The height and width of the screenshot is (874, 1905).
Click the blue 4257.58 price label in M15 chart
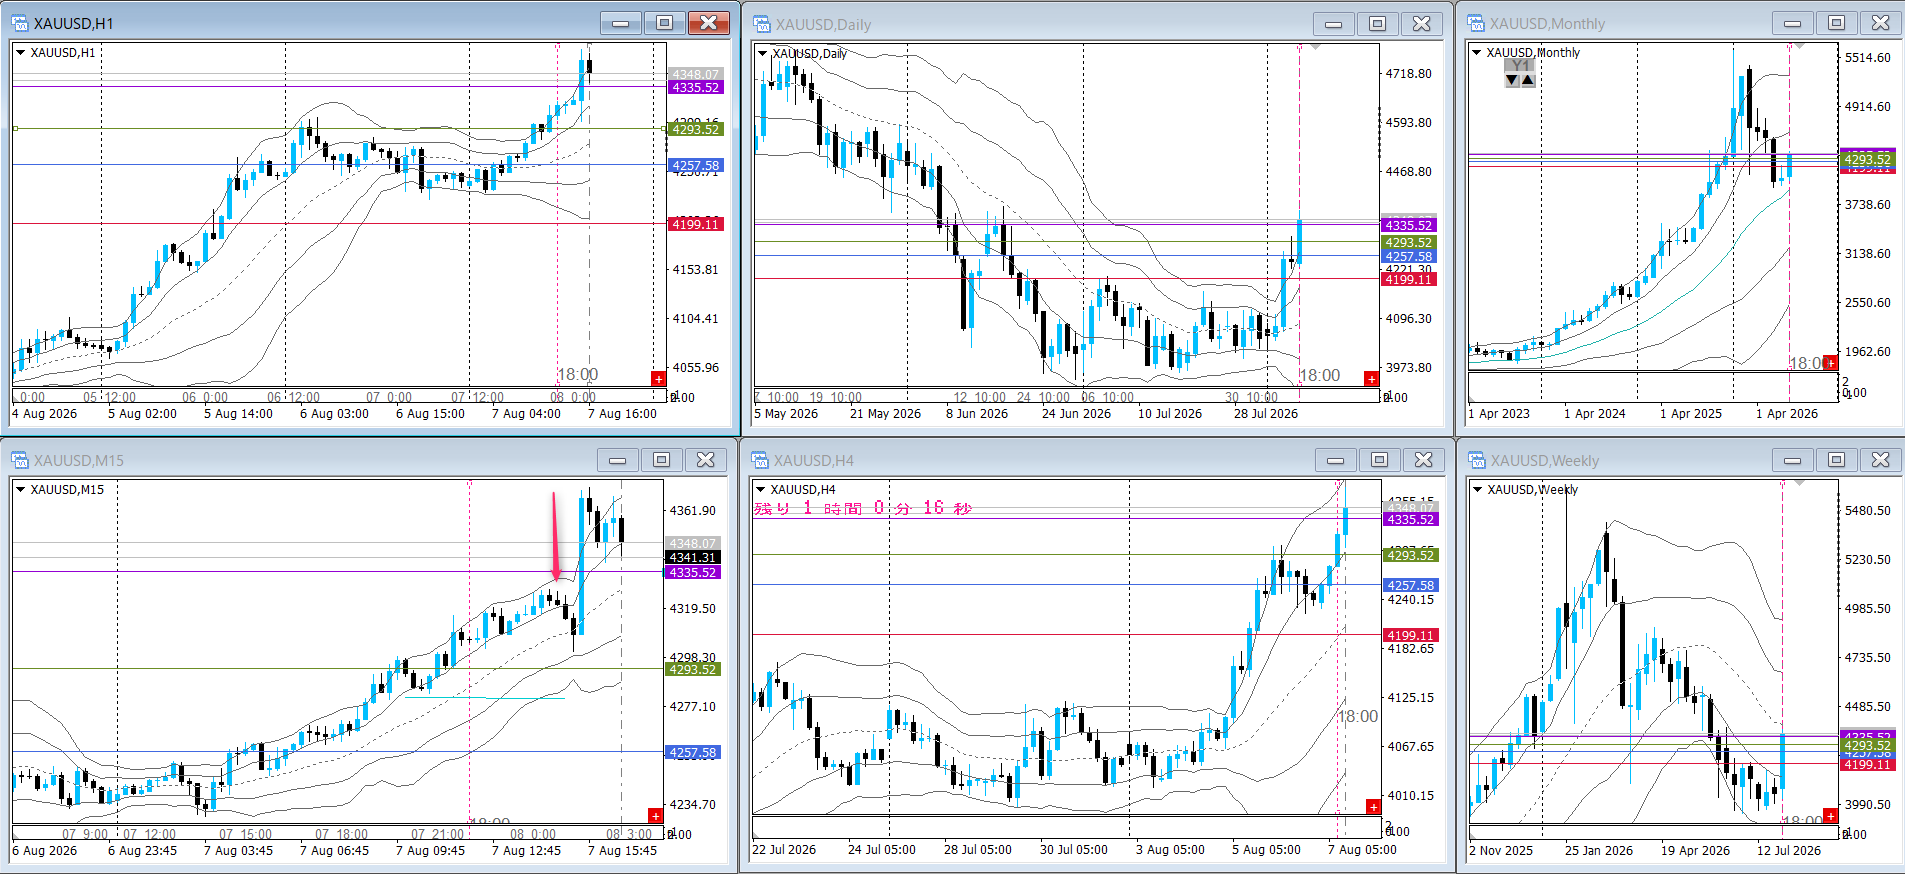pos(692,752)
